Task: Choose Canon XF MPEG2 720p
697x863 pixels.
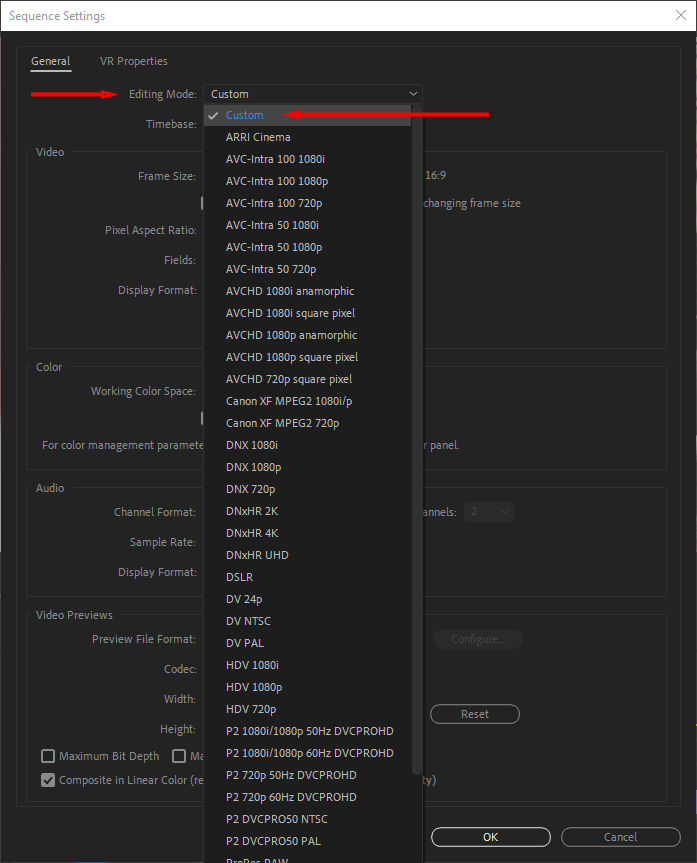Action: pyautogui.click(x=282, y=423)
